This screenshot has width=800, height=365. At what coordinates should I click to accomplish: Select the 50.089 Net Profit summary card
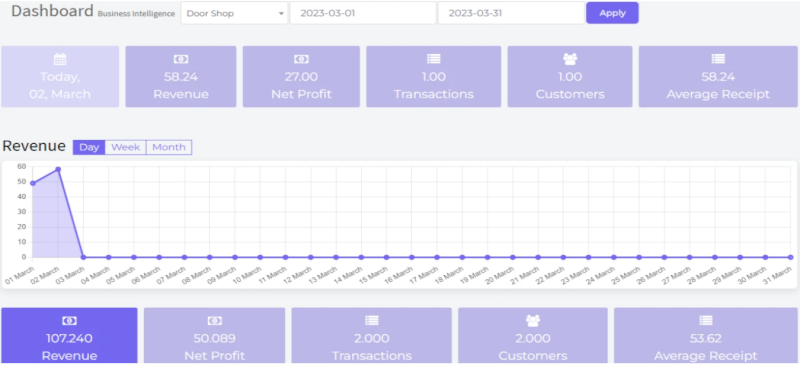pyautogui.click(x=214, y=335)
